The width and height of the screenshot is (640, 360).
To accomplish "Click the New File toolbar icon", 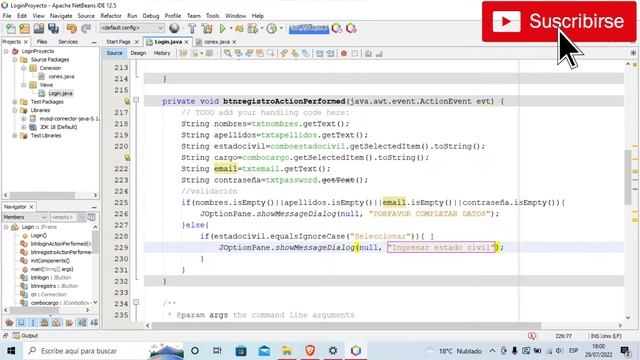I will 11,28.
